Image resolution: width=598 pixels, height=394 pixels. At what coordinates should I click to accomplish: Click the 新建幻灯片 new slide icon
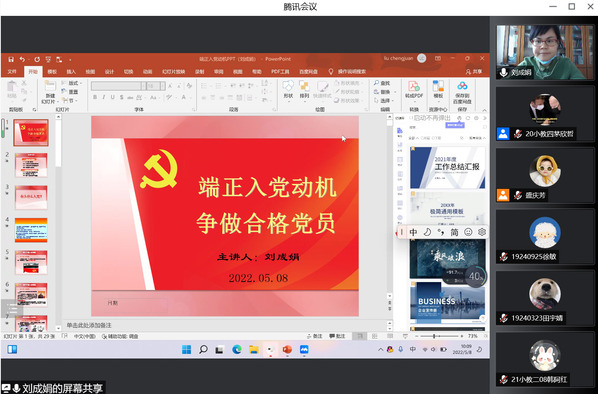[50, 92]
